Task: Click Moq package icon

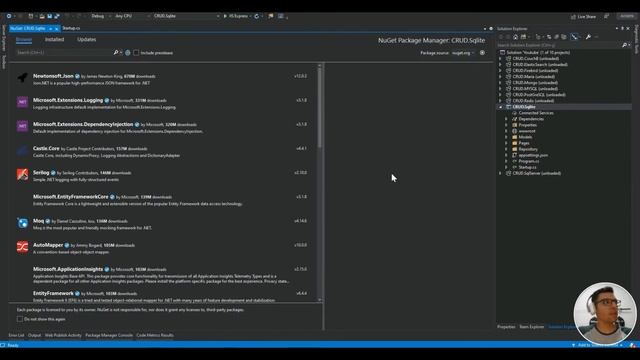Action: point(22,223)
